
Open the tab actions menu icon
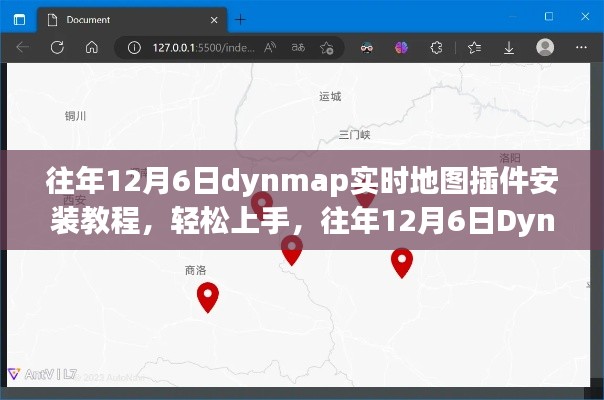pos(20,18)
